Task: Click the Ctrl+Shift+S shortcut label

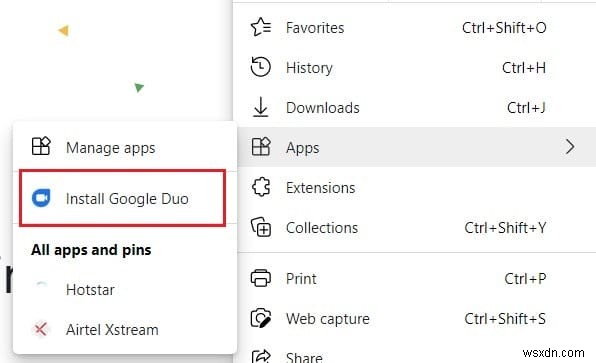Action: [505, 319]
